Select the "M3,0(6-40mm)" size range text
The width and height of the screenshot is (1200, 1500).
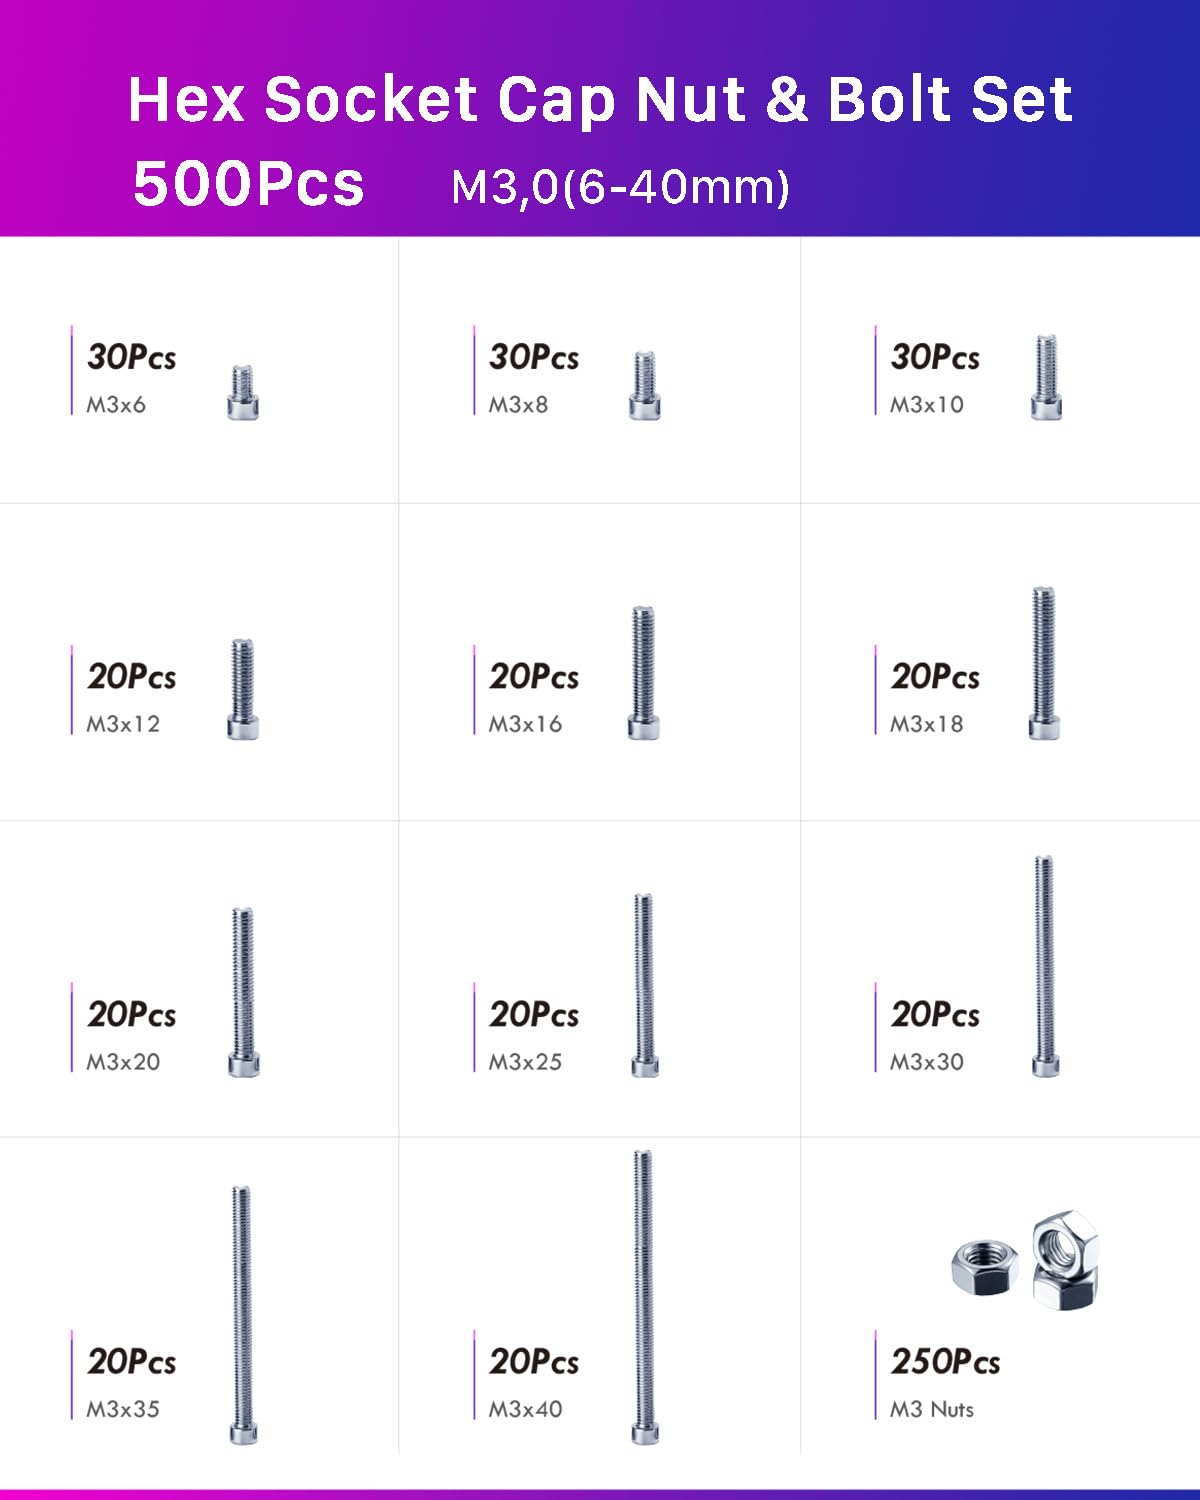(x=620, y=187)
